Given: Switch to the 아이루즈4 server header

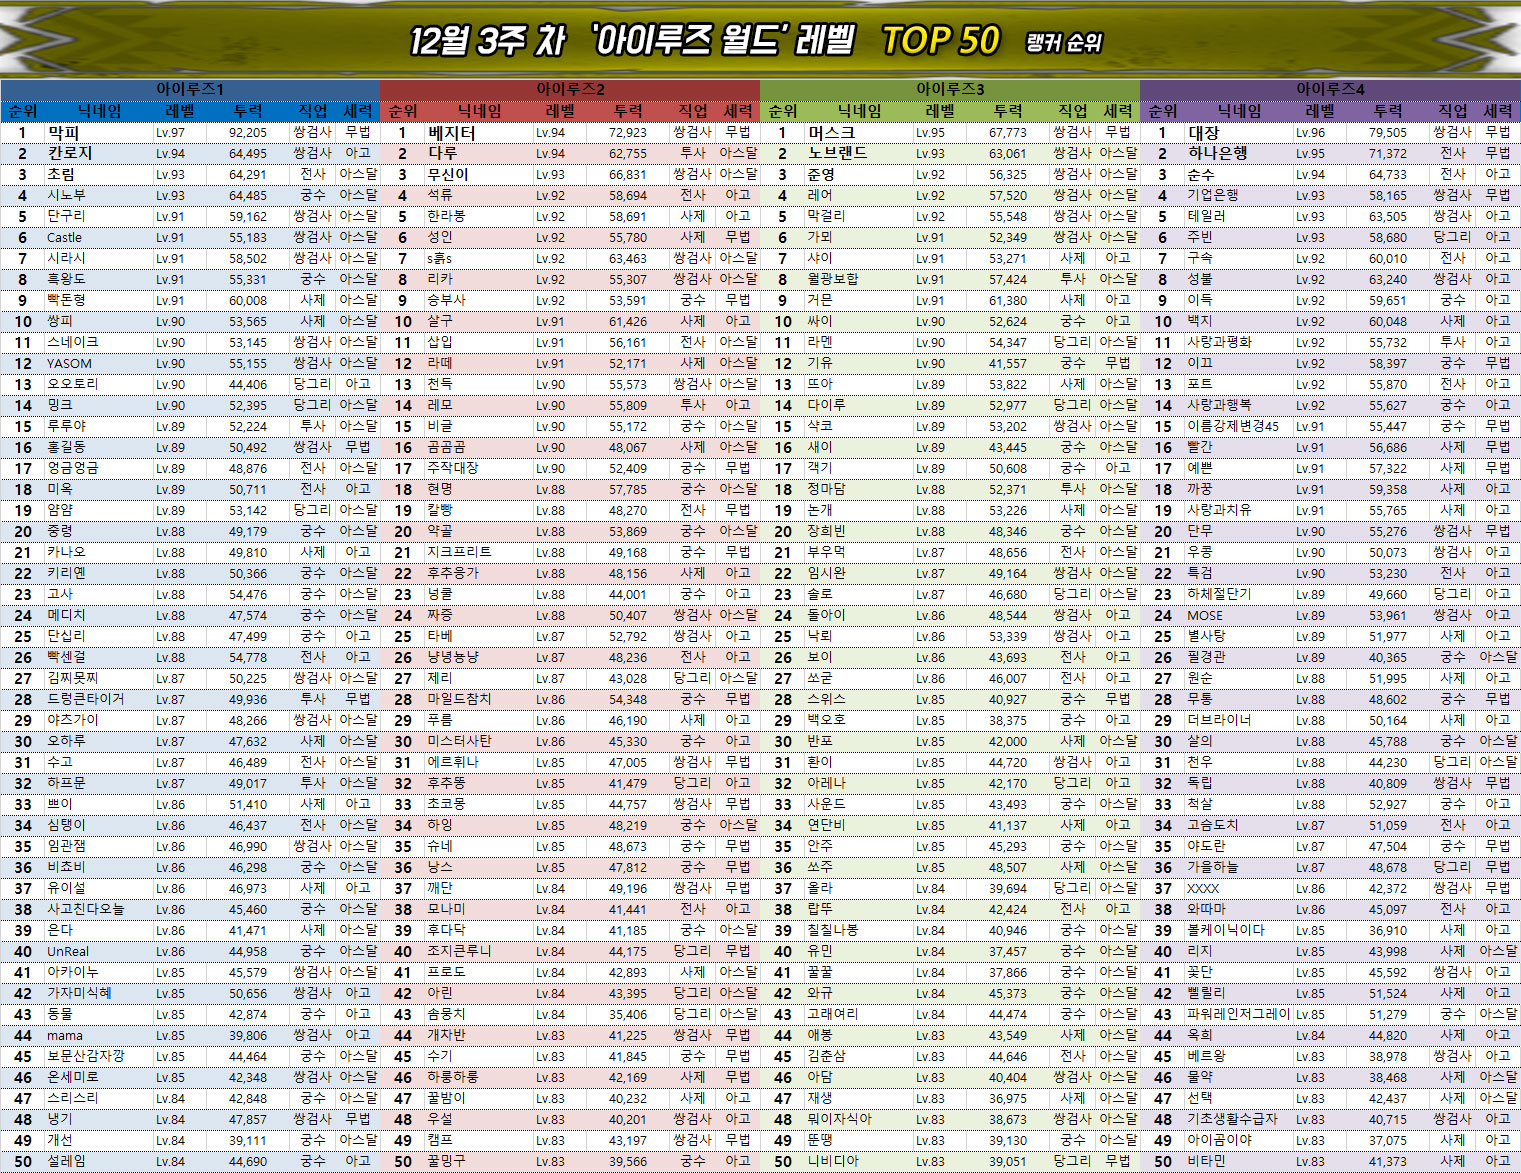Looking at the screenshot, I should [x=1330, y=89].
